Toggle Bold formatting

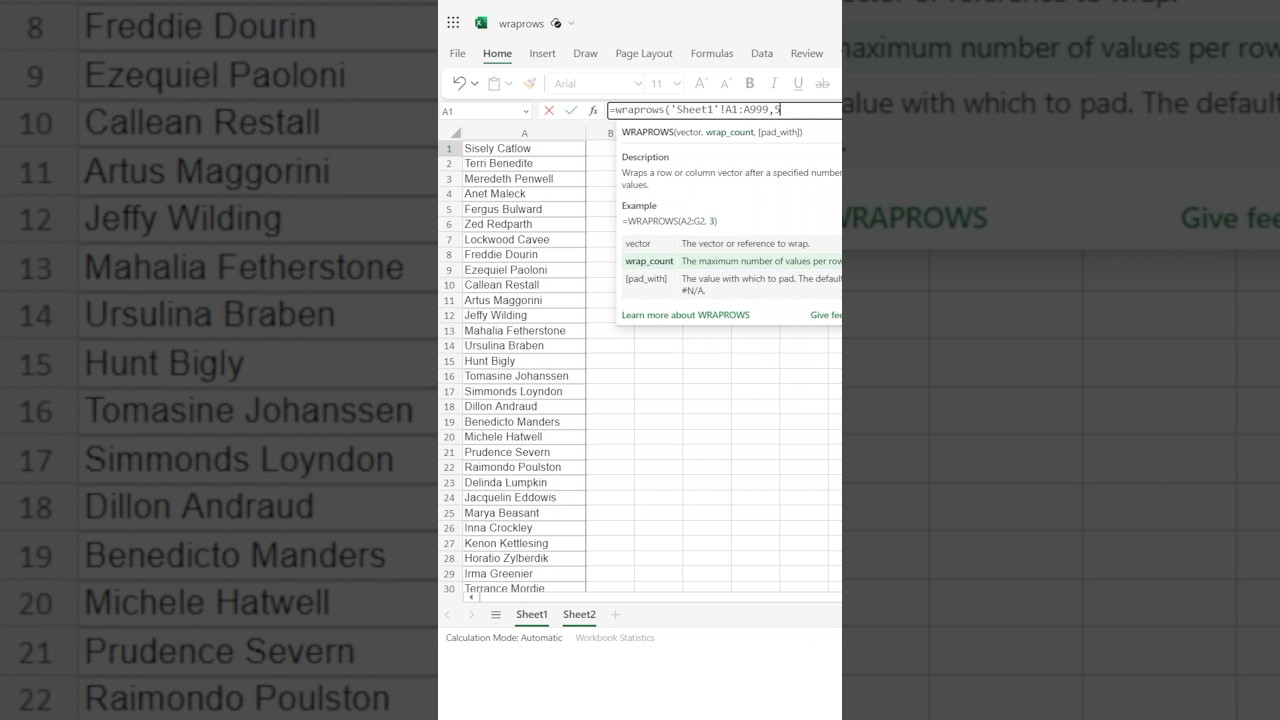pyautogui.click(x=750, y=84)
